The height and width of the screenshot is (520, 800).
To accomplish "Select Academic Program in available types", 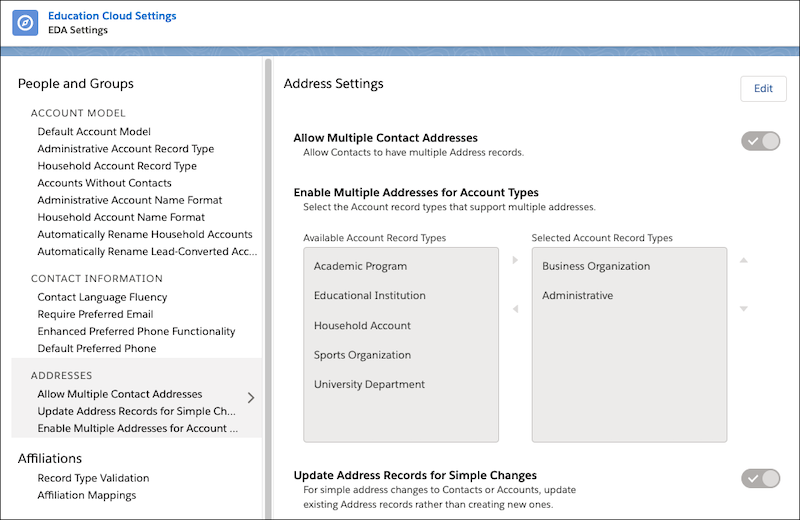I will (x=360, y=266).
